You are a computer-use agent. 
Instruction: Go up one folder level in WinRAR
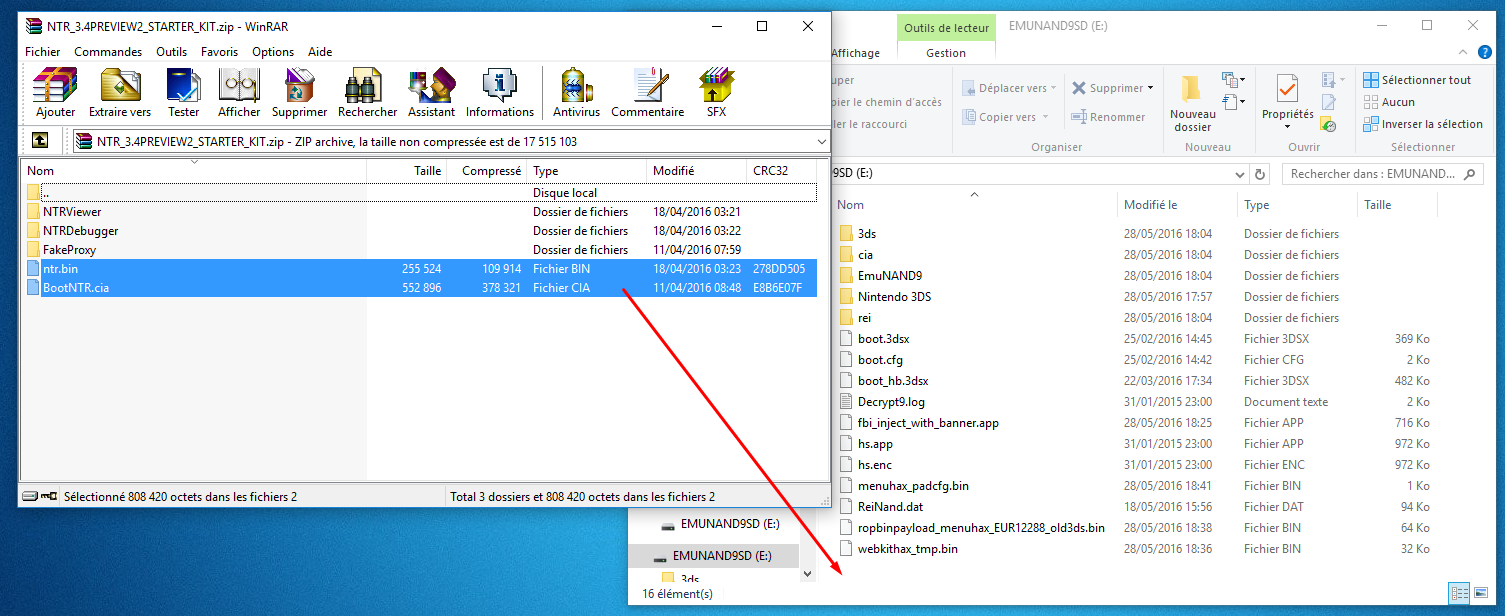[40, 141]
